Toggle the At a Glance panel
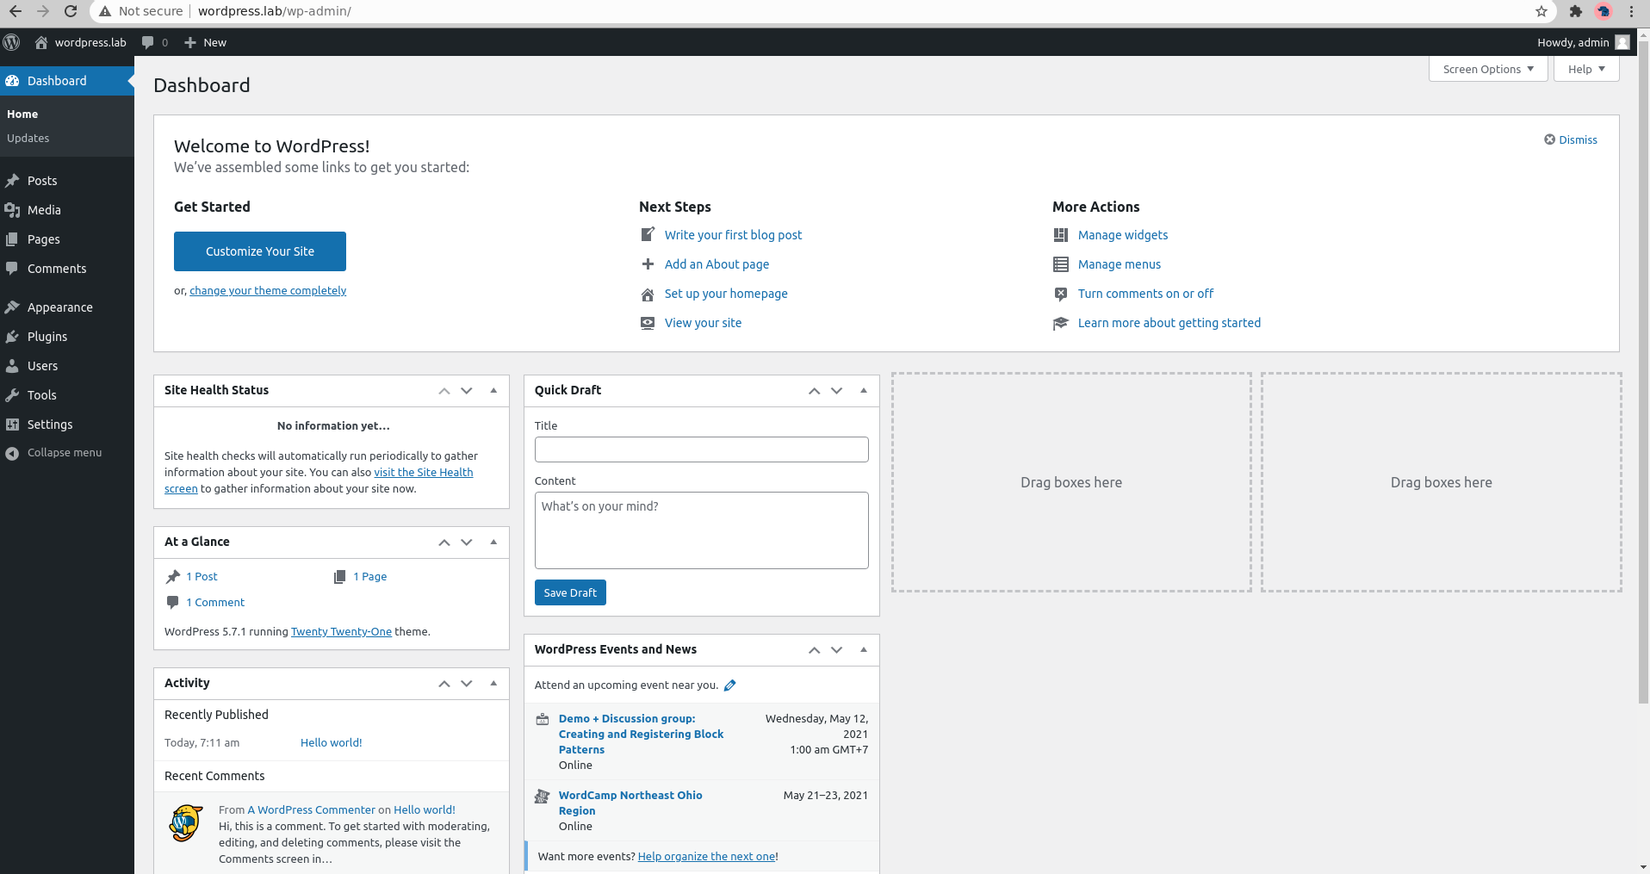The image size is (1650, 874). pos(493,542)
